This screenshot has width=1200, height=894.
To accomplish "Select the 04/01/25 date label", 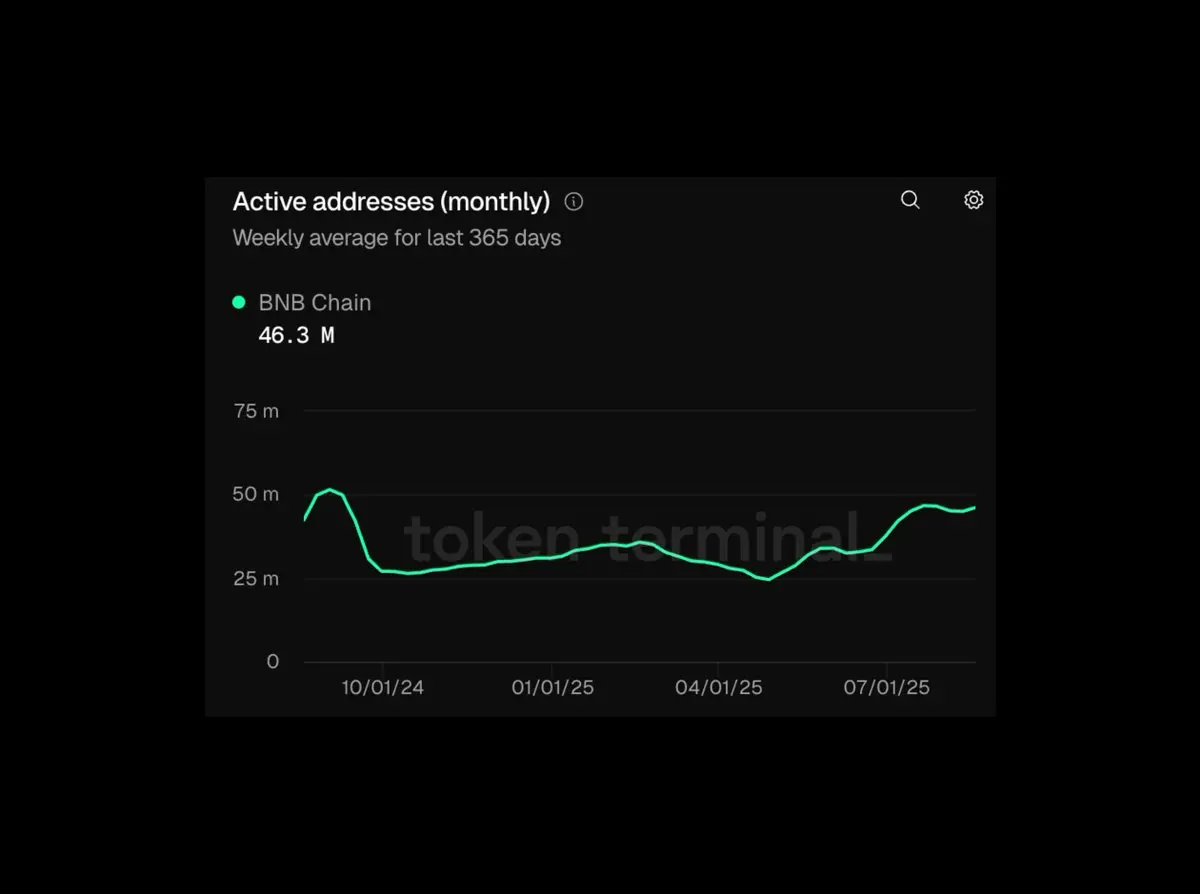I will [x=719, y=688].
